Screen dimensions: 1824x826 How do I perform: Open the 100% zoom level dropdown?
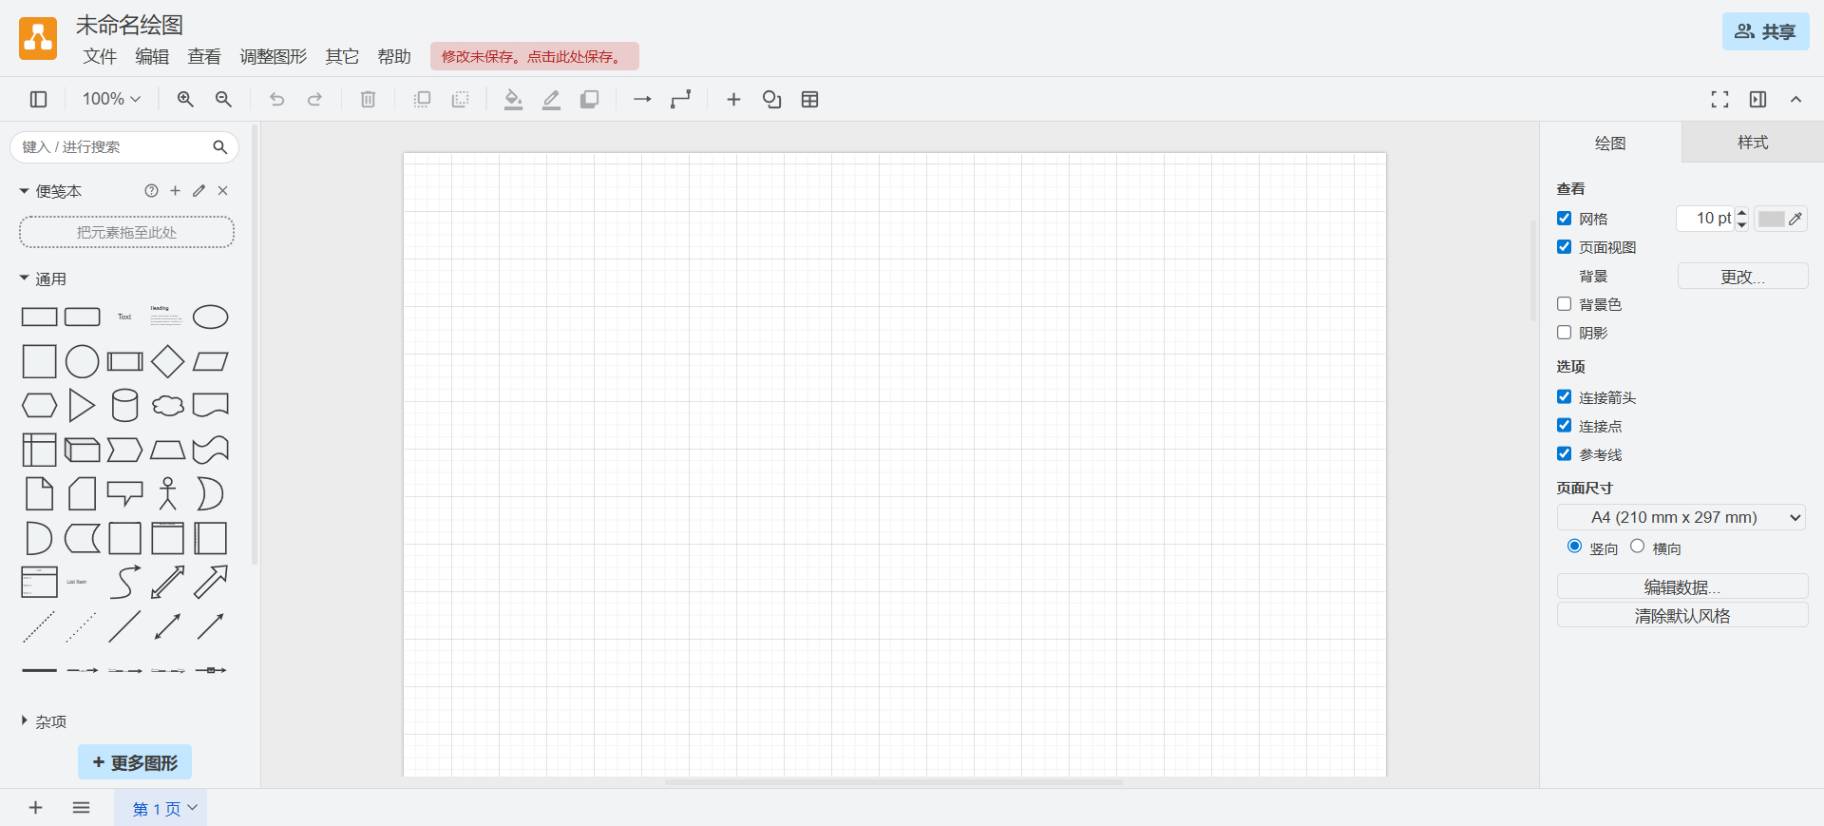tap(111, 99)
